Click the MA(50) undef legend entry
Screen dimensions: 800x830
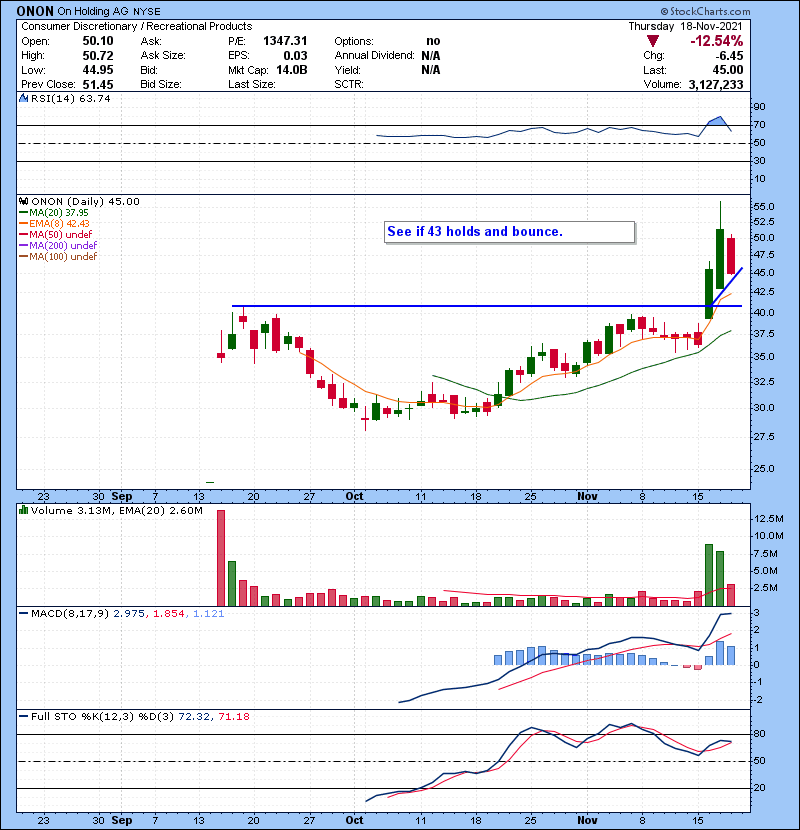click(60, 234)
